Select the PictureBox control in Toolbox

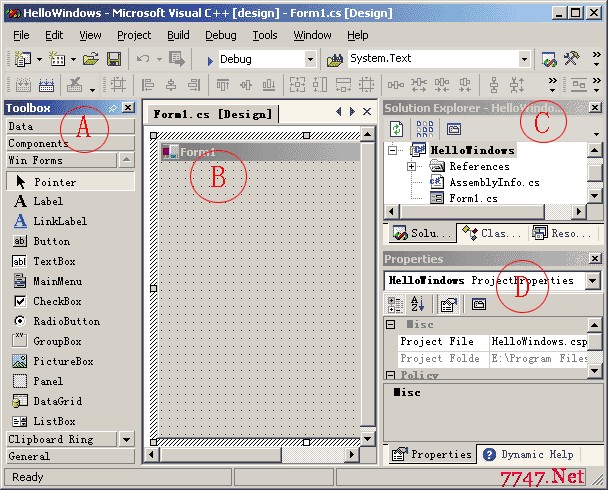(x=71, y=361)
